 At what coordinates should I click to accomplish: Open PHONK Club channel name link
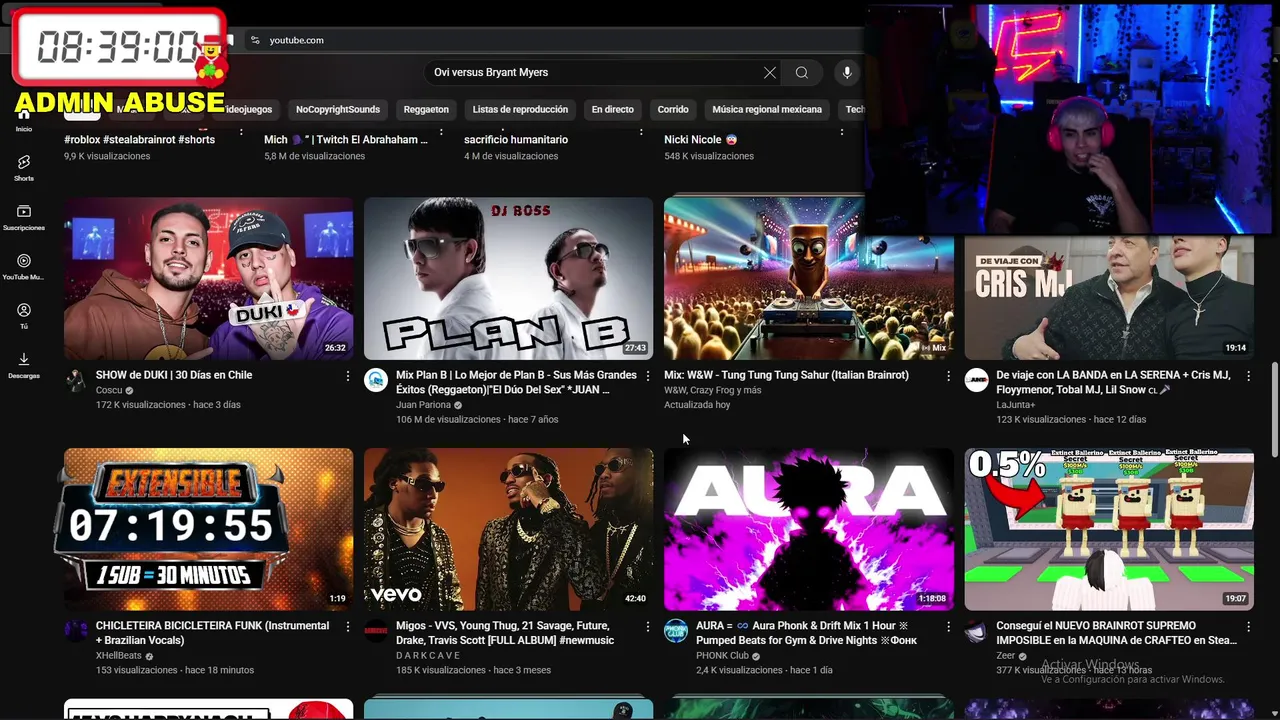(x=722, y=656)
